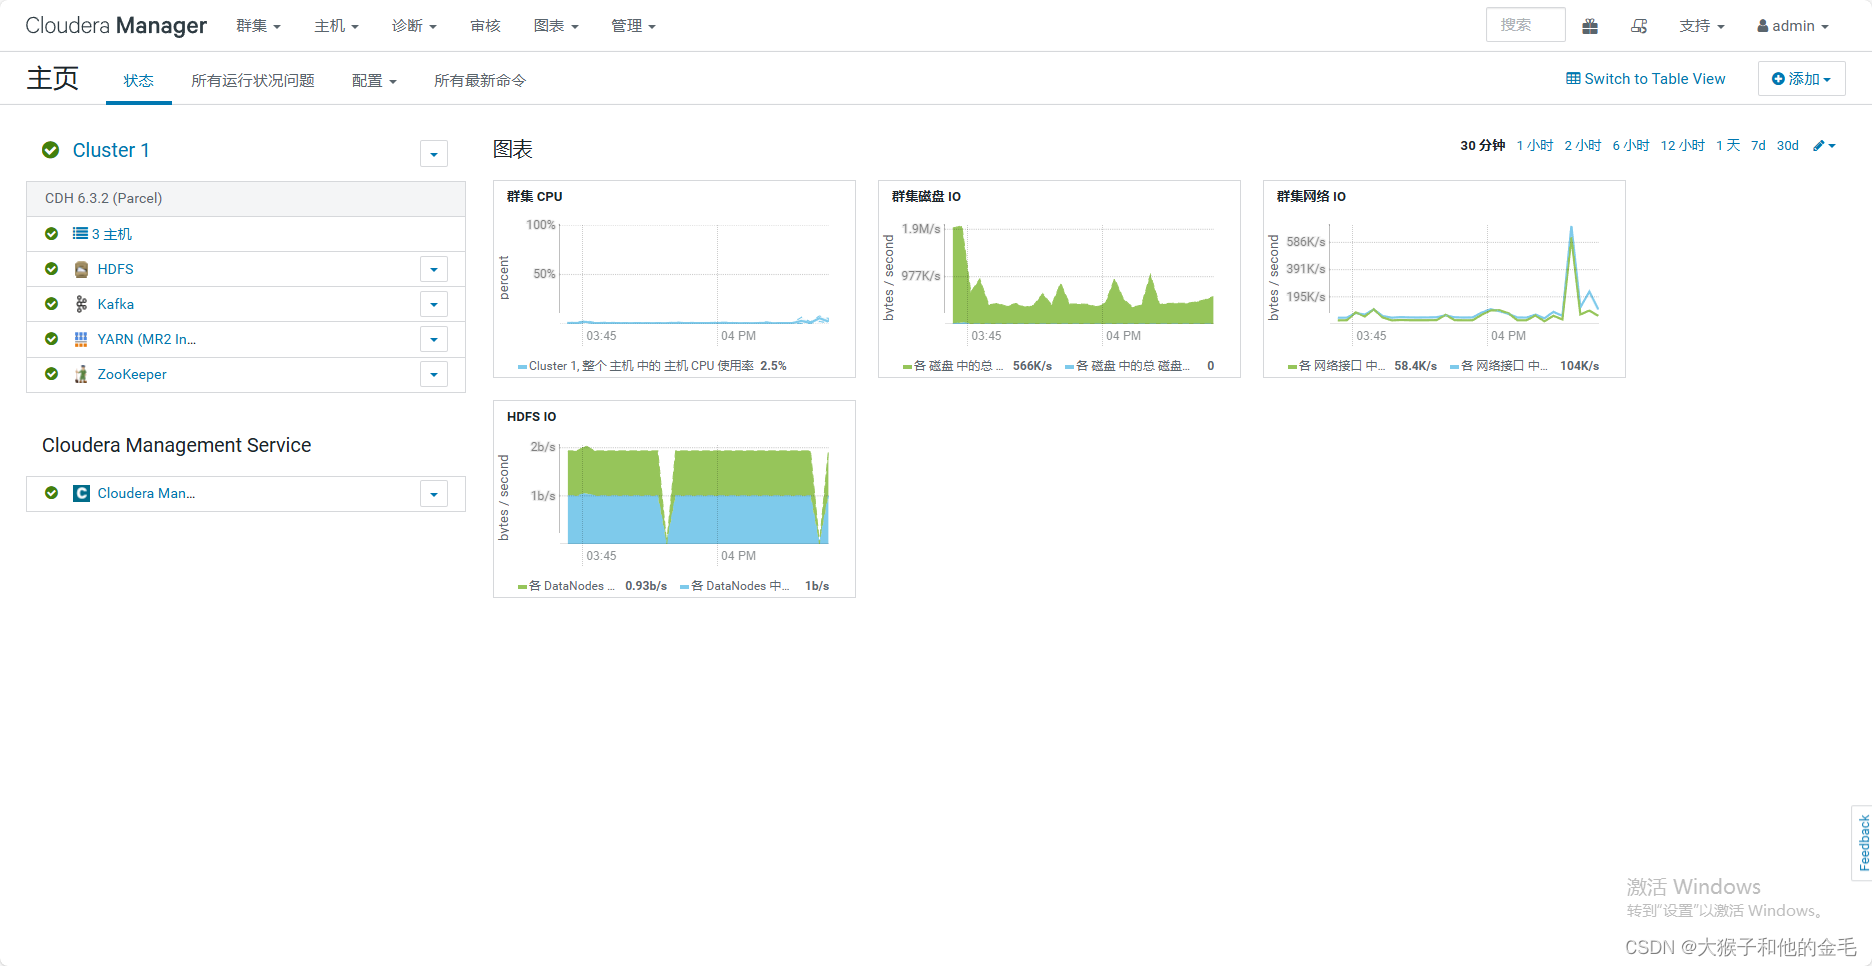The height and width of the screenshot is (966, 1872).
Task: Open the 群集 CPU chart
Action: pyautogui.click(x=674, y=279)
